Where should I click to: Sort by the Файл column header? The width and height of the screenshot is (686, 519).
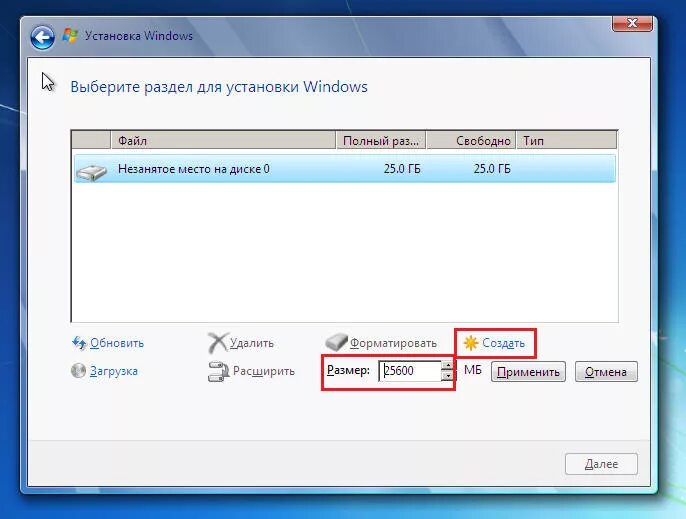coord(223,140)
